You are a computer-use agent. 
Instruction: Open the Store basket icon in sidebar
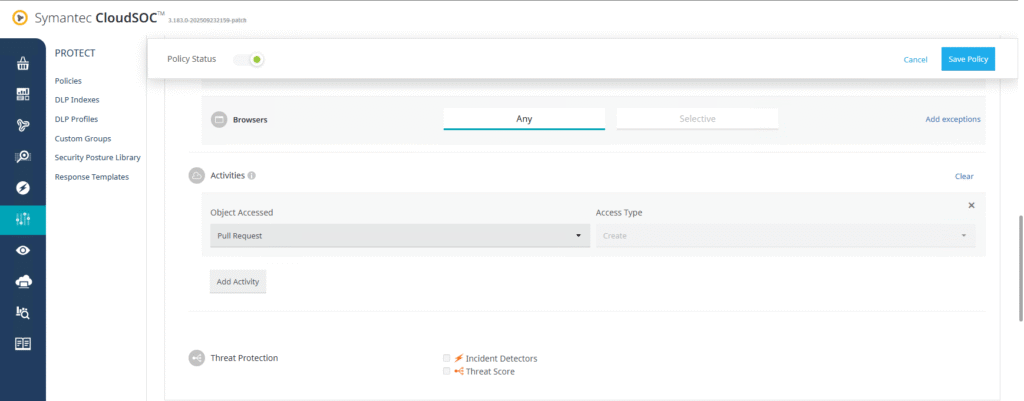tap(22, 63)
